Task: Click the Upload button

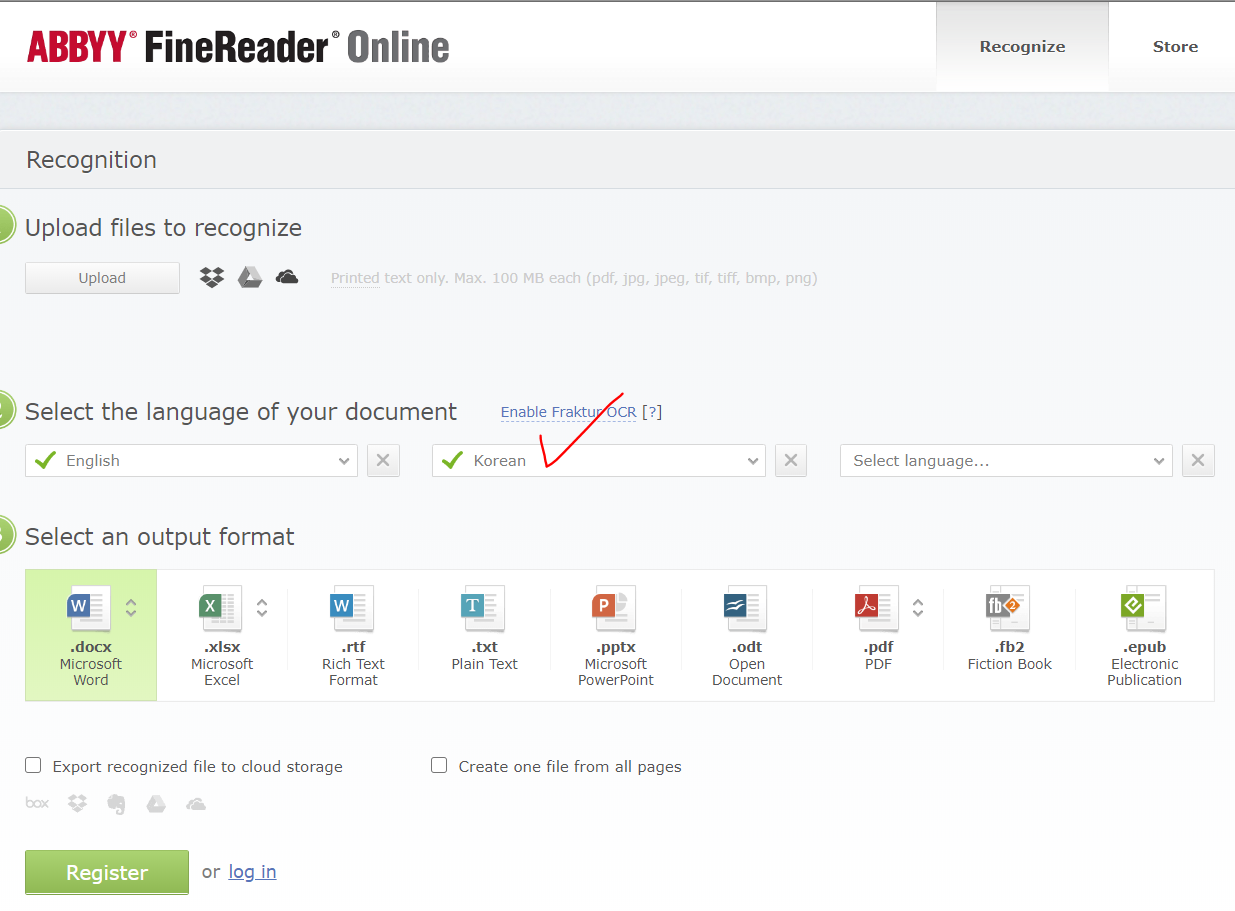Action: pyautogui.click(x=102, y=278)
